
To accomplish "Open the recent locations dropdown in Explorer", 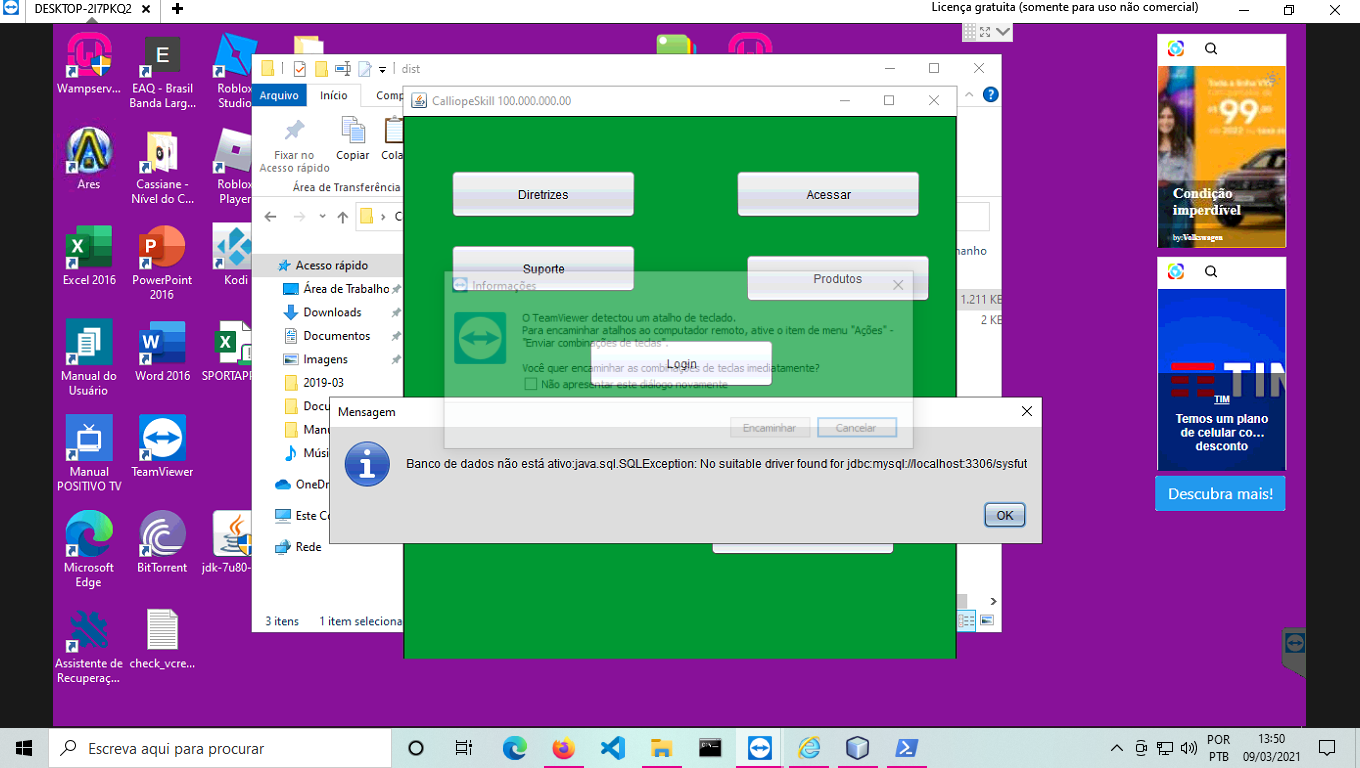I will (x=322, y=217).
